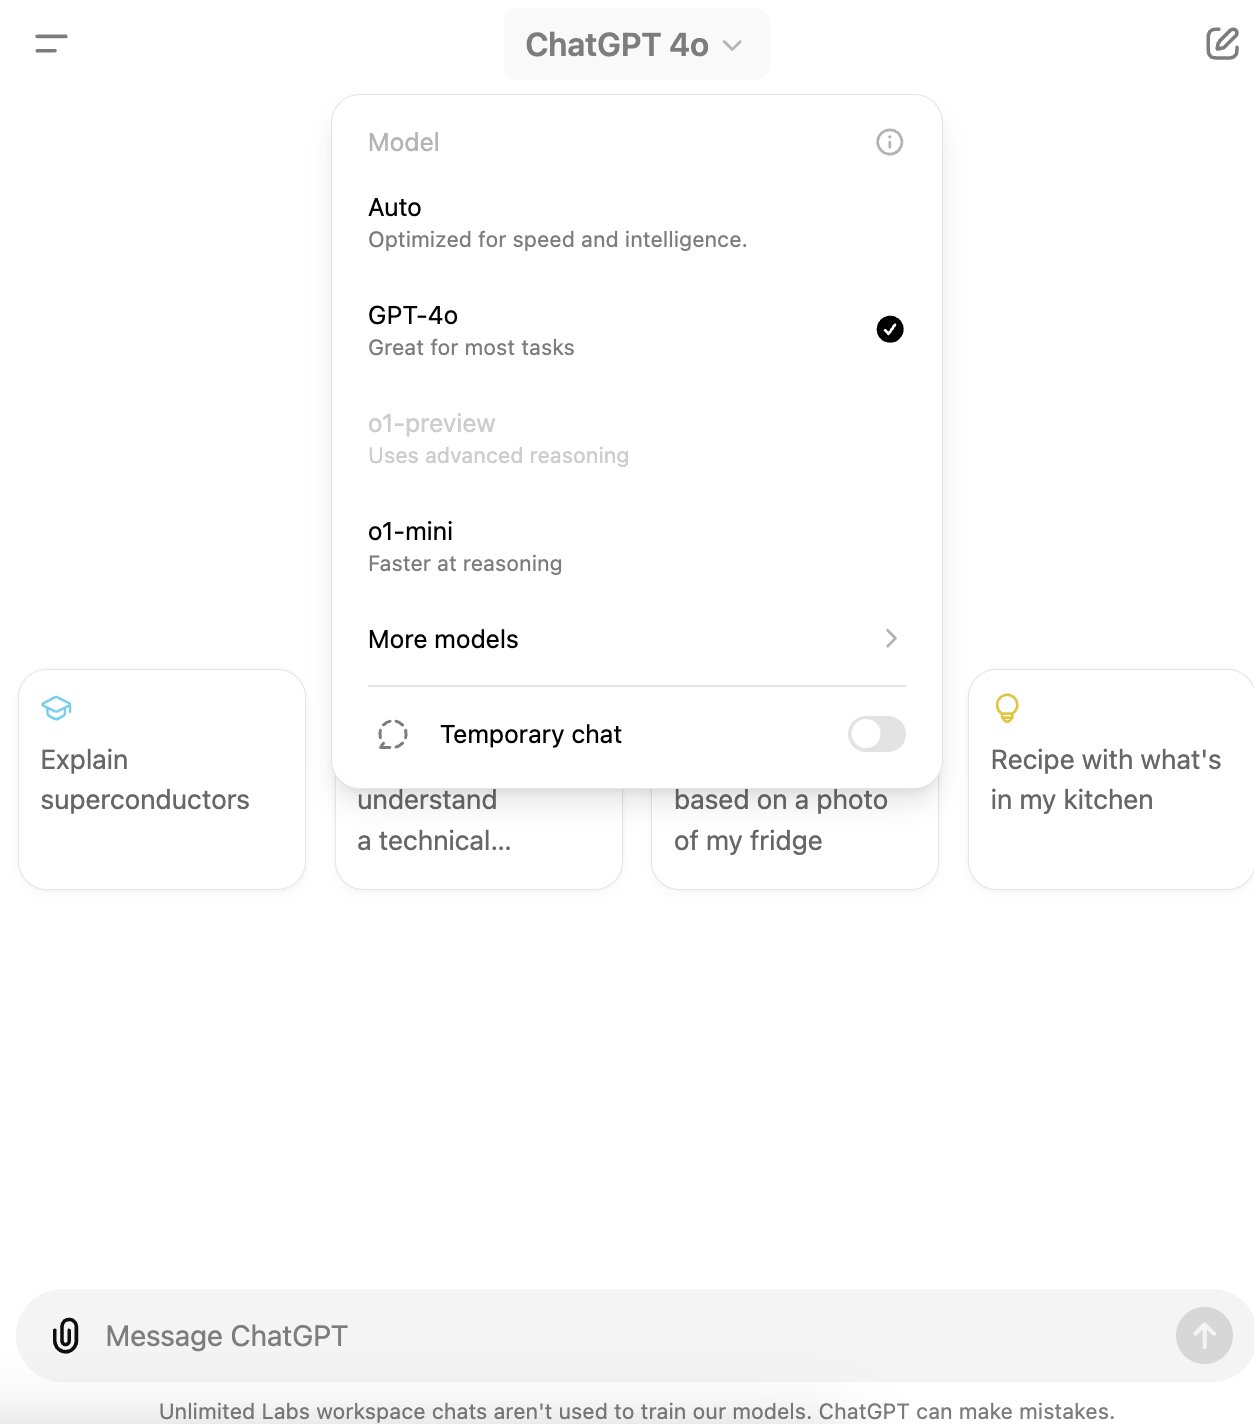Click the Explain superconductors suggestion
Screen dimensions: 1254x1424
coord(162,779)
